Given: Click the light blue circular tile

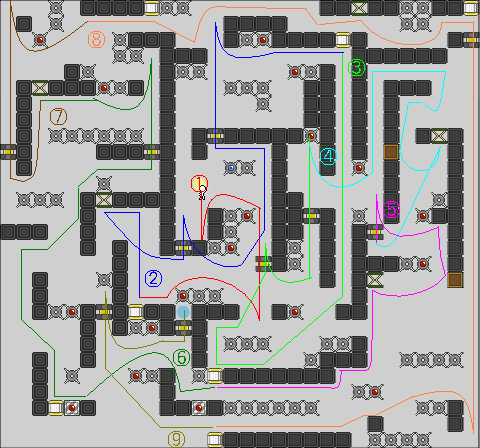Looking at the screenshot, I should point(183,312).
